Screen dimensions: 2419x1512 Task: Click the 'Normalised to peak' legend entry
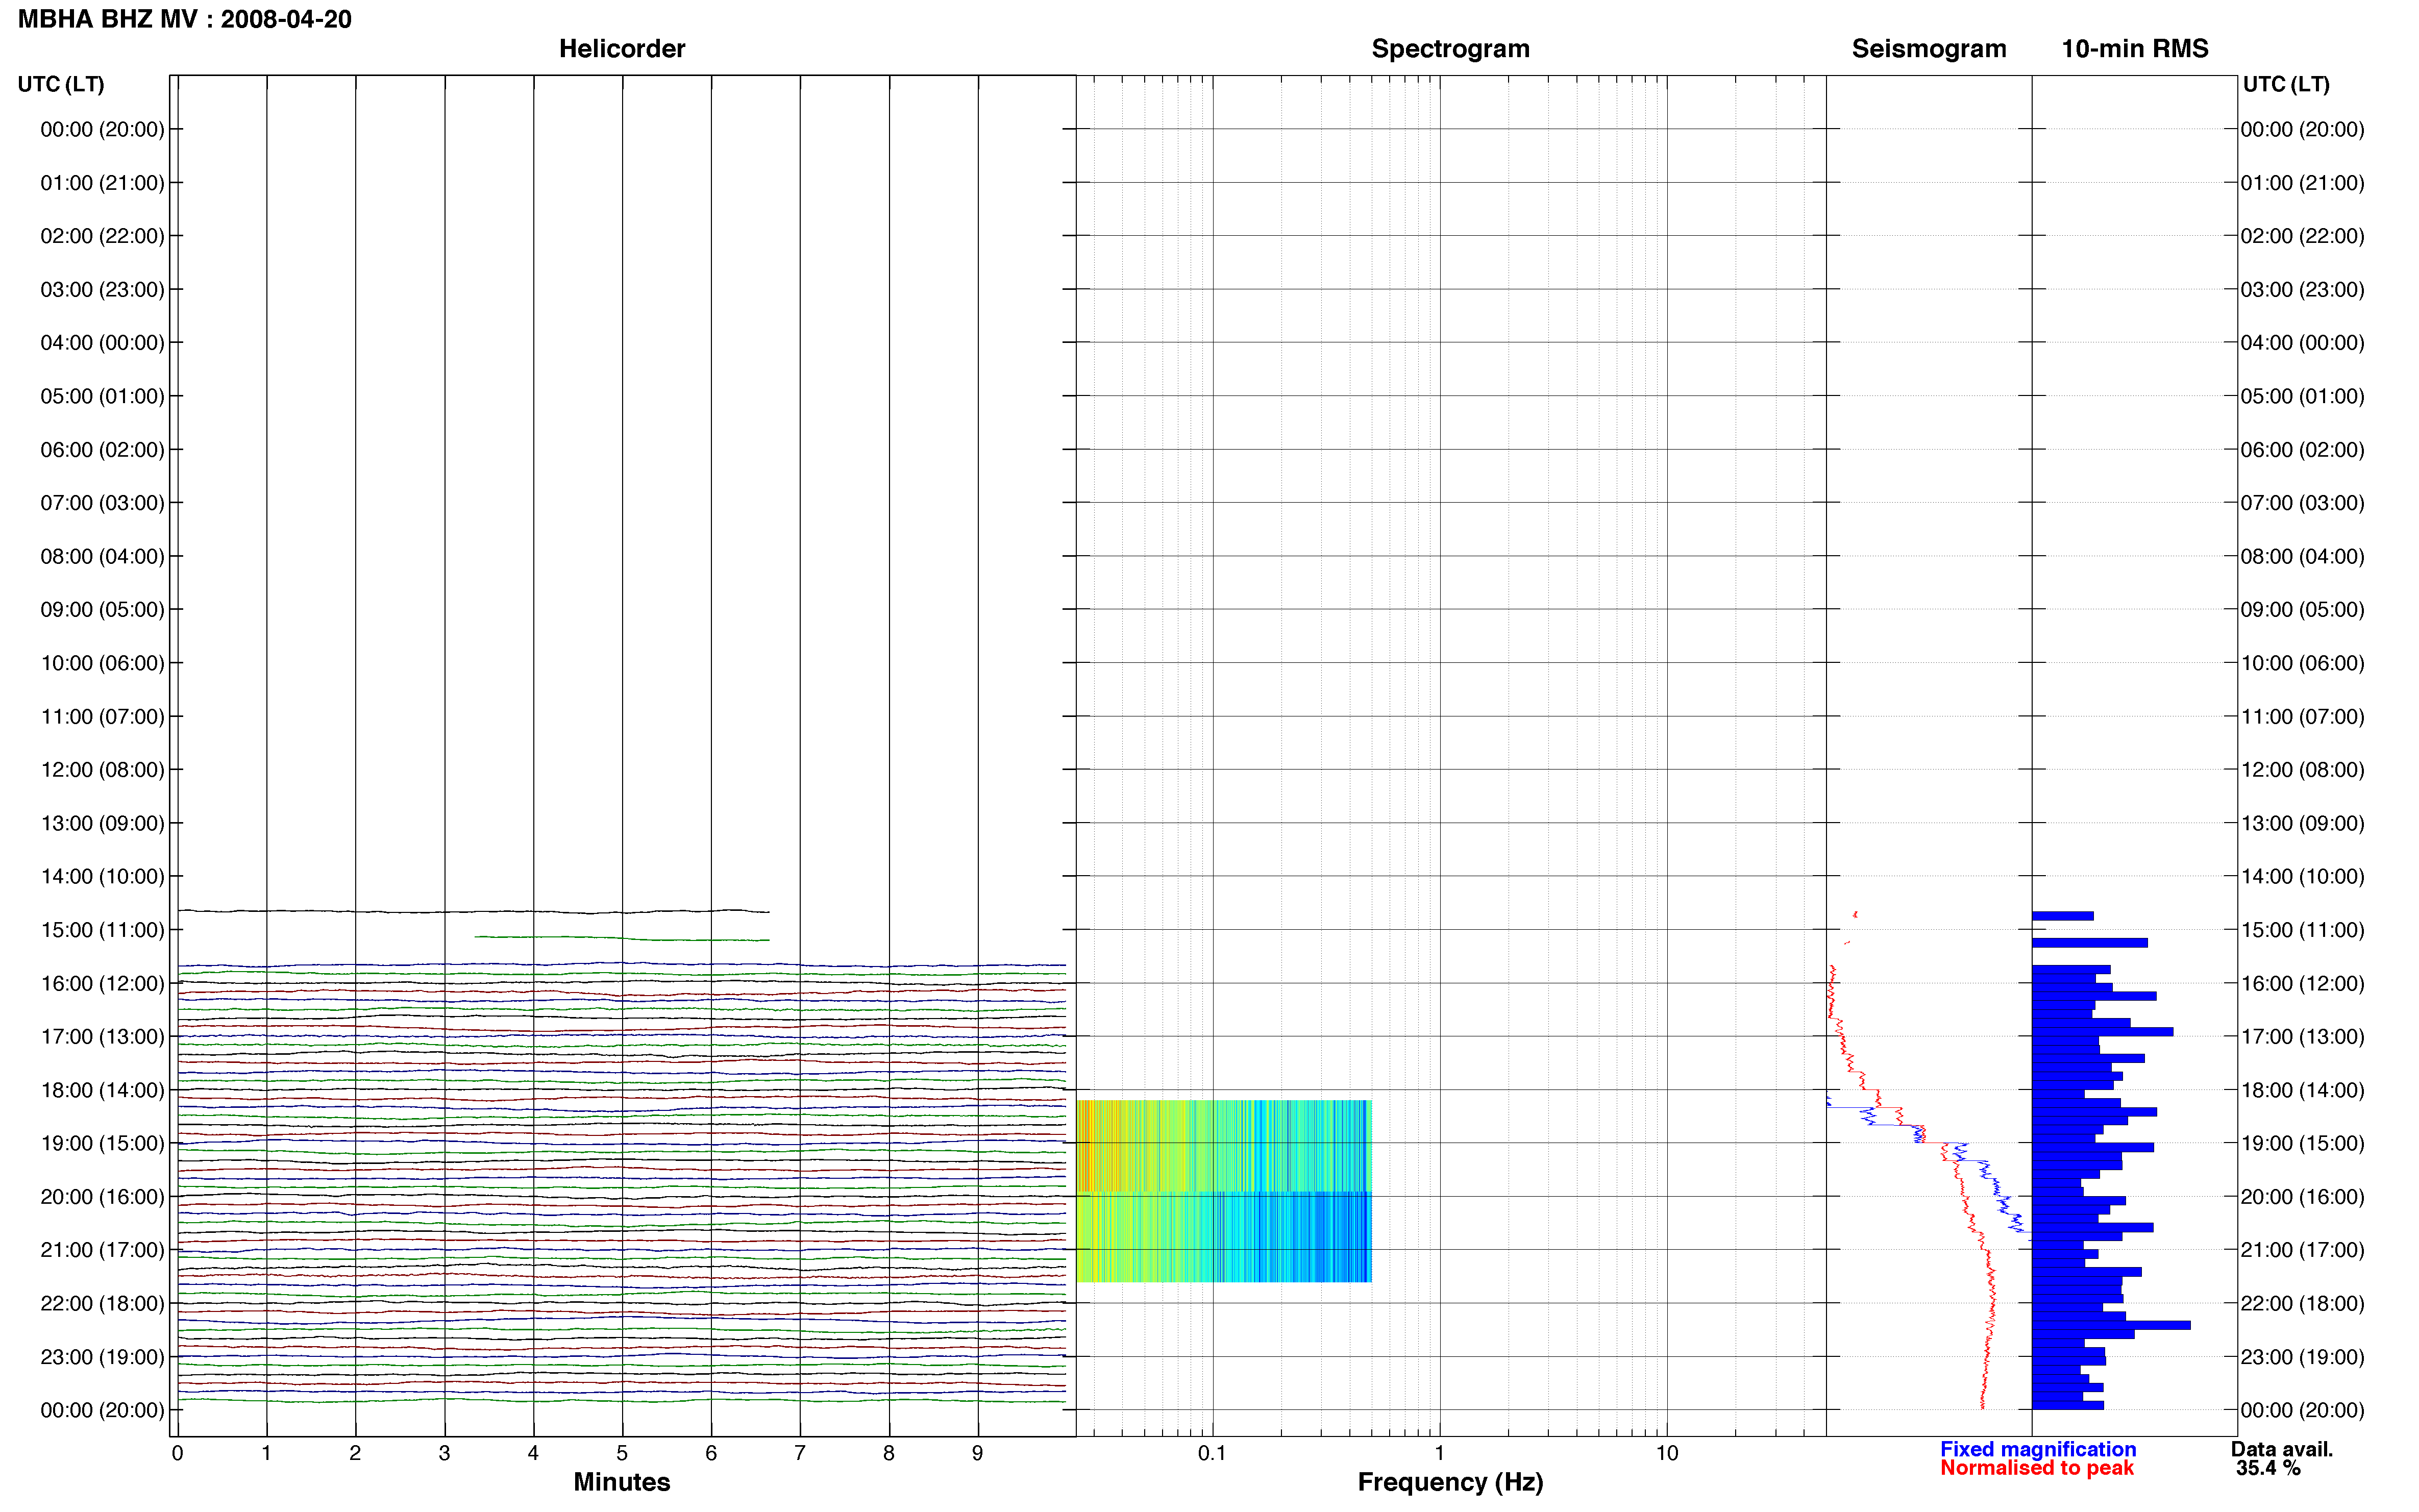click(2036, 1468)
